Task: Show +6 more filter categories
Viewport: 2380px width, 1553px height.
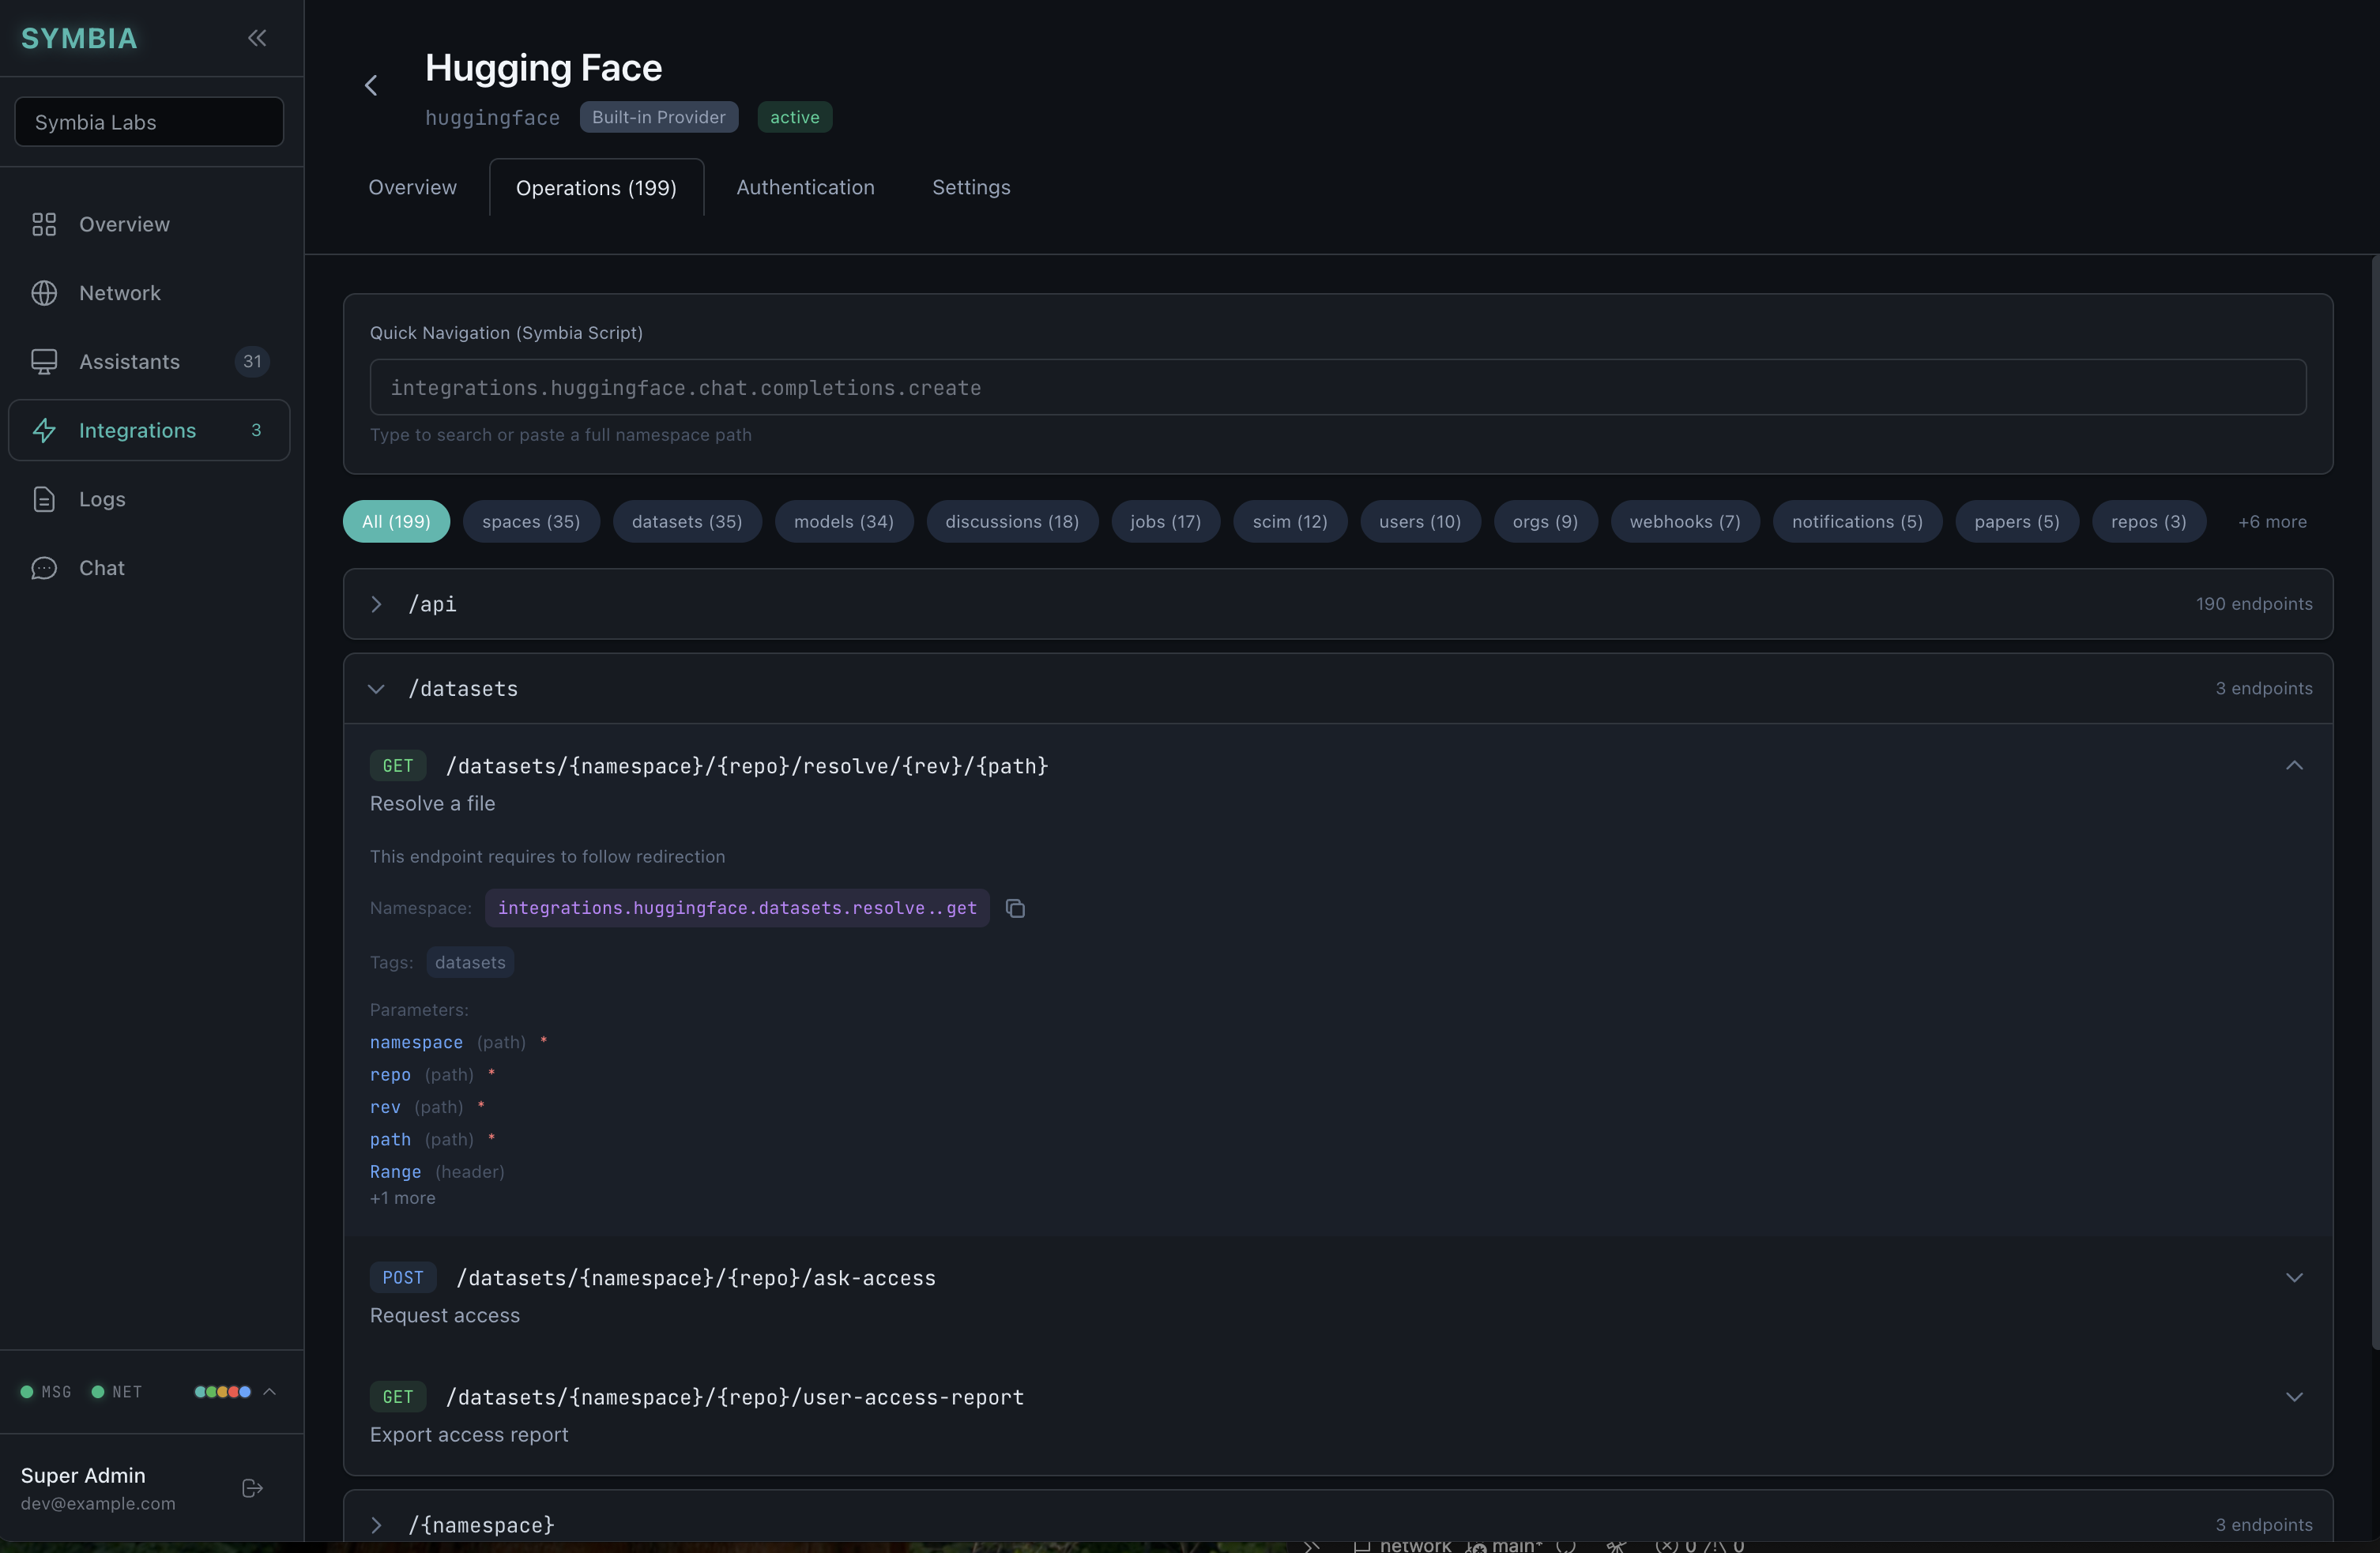Action: pos(2272,521)
